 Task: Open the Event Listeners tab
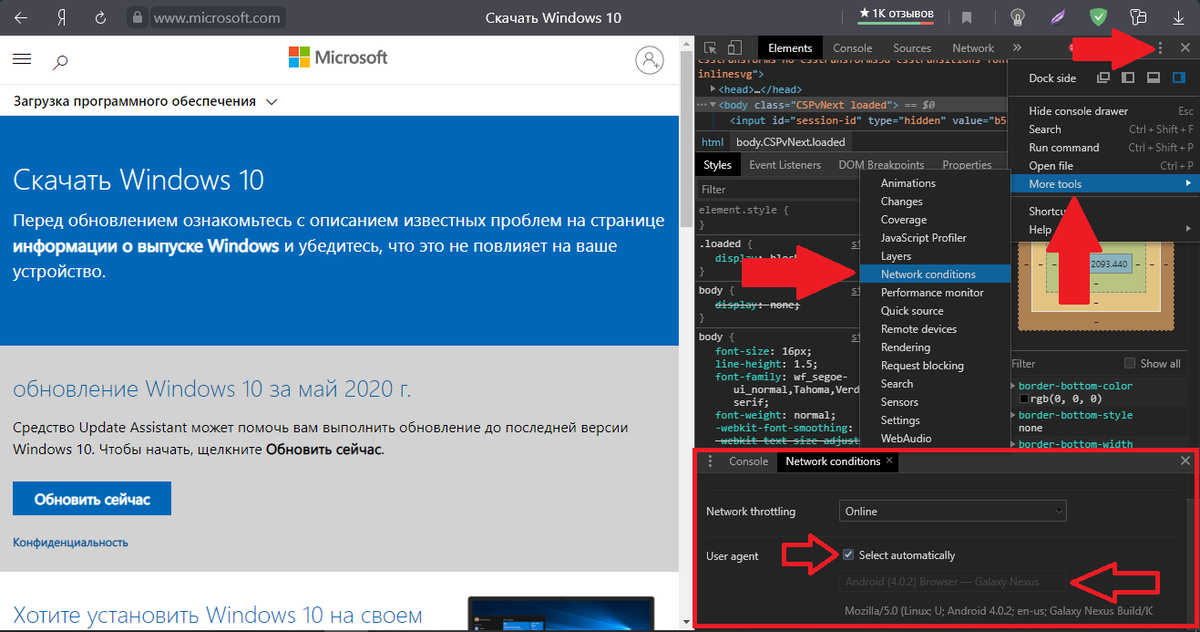pos(785,165)
